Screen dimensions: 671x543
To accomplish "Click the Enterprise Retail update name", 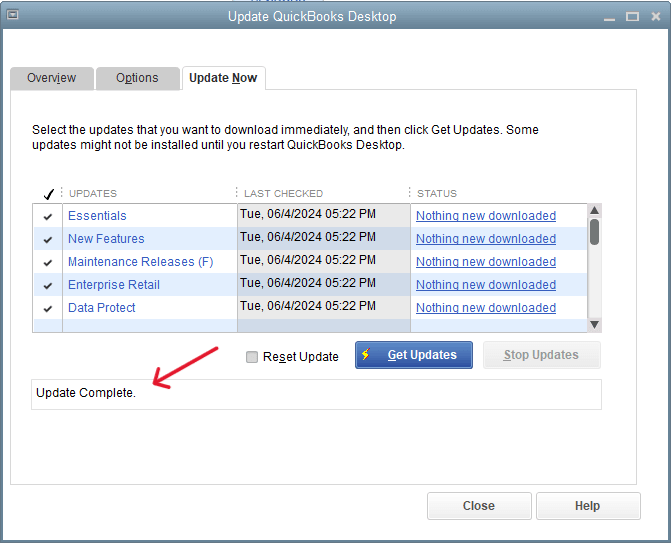I will (113, 285).
